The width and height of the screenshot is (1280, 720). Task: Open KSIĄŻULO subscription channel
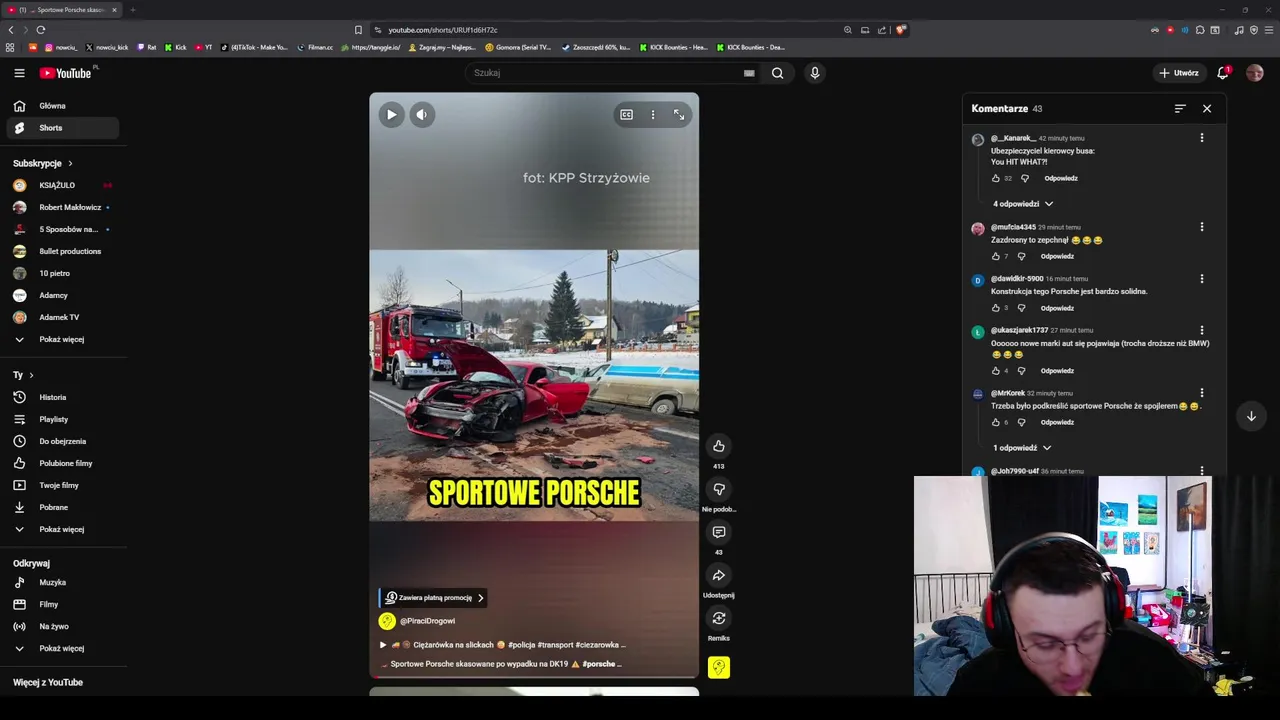[x=64, y=185]
